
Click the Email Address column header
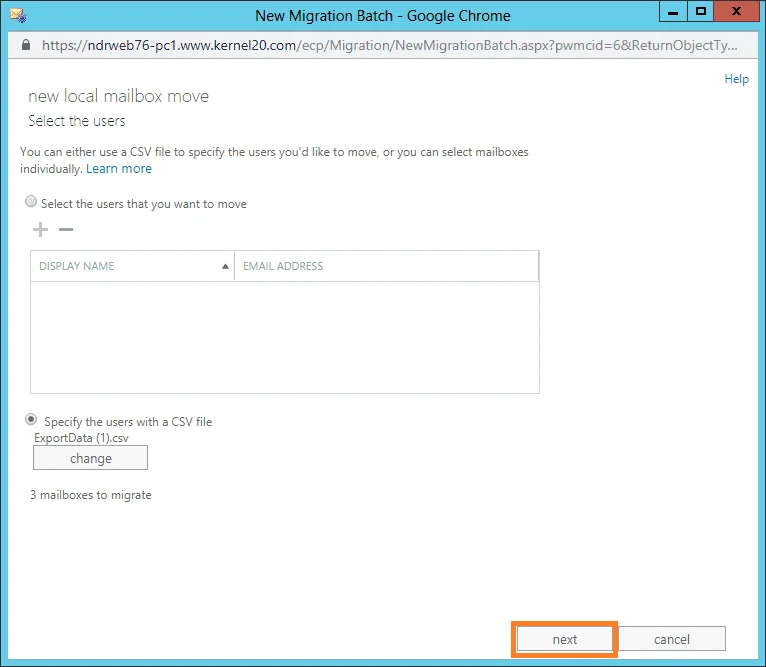pyautogui.click(x=386, y=266)
